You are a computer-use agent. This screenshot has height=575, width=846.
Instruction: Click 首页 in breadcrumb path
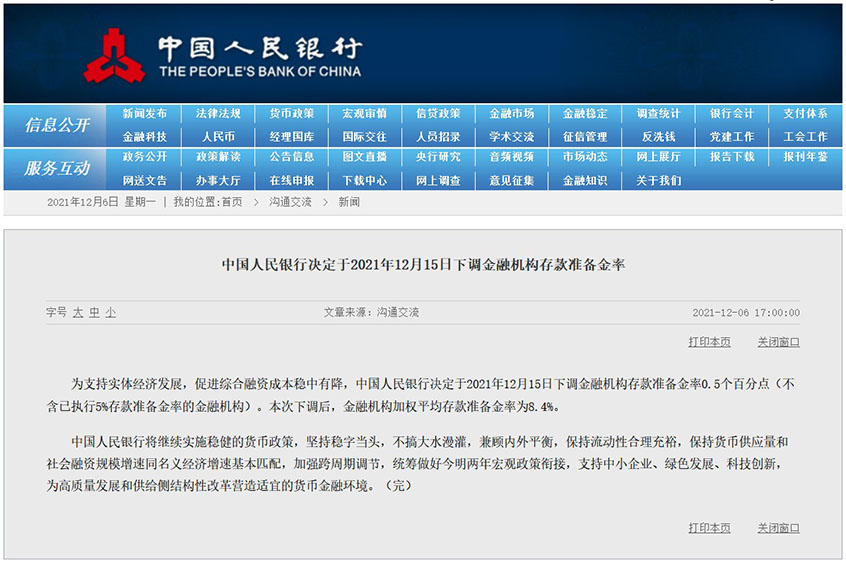tap(231, 202)
